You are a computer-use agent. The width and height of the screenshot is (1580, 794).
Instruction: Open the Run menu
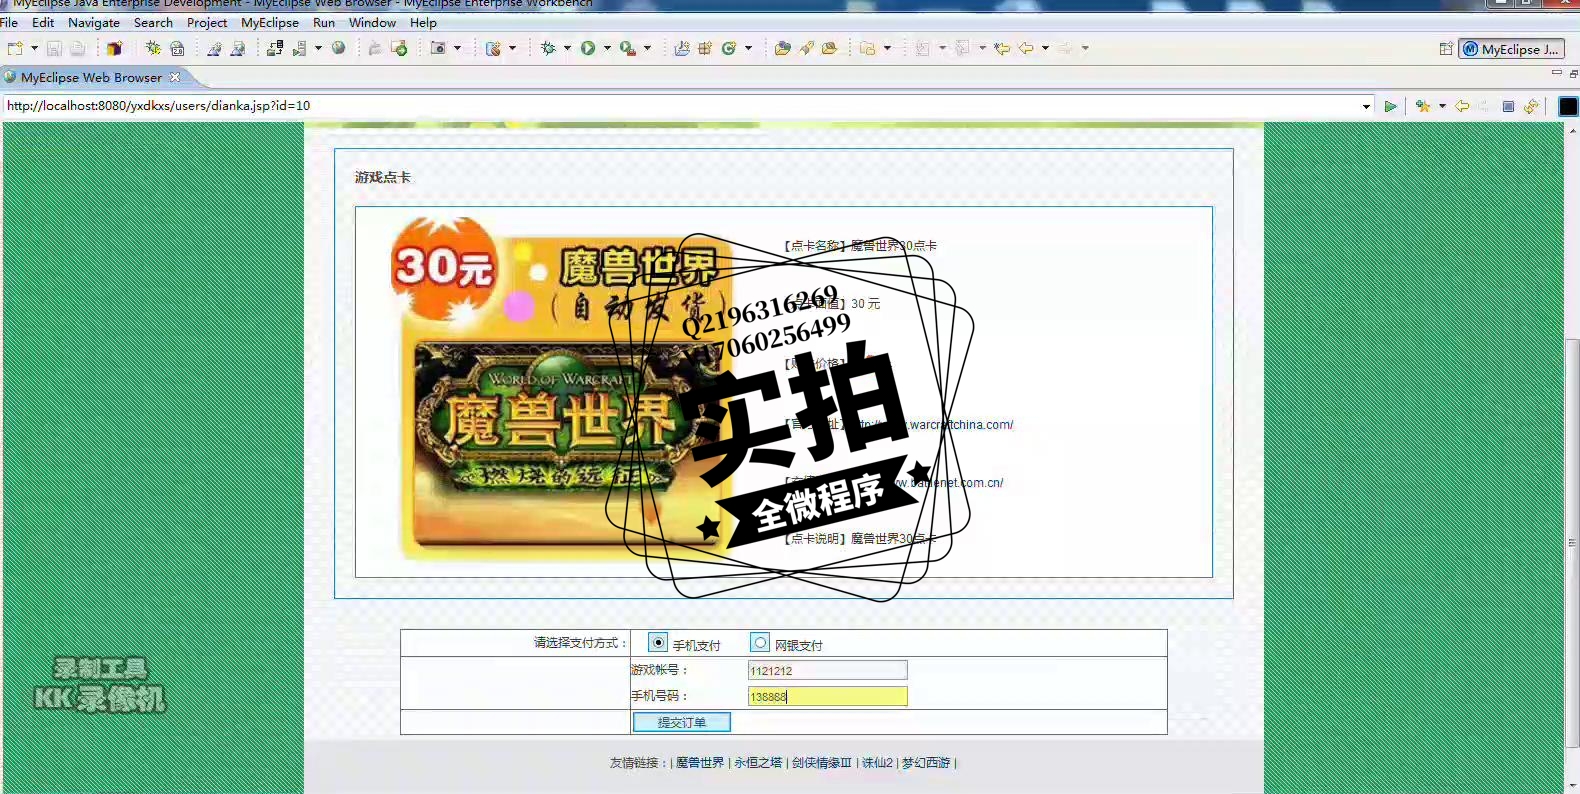(324, 22)
